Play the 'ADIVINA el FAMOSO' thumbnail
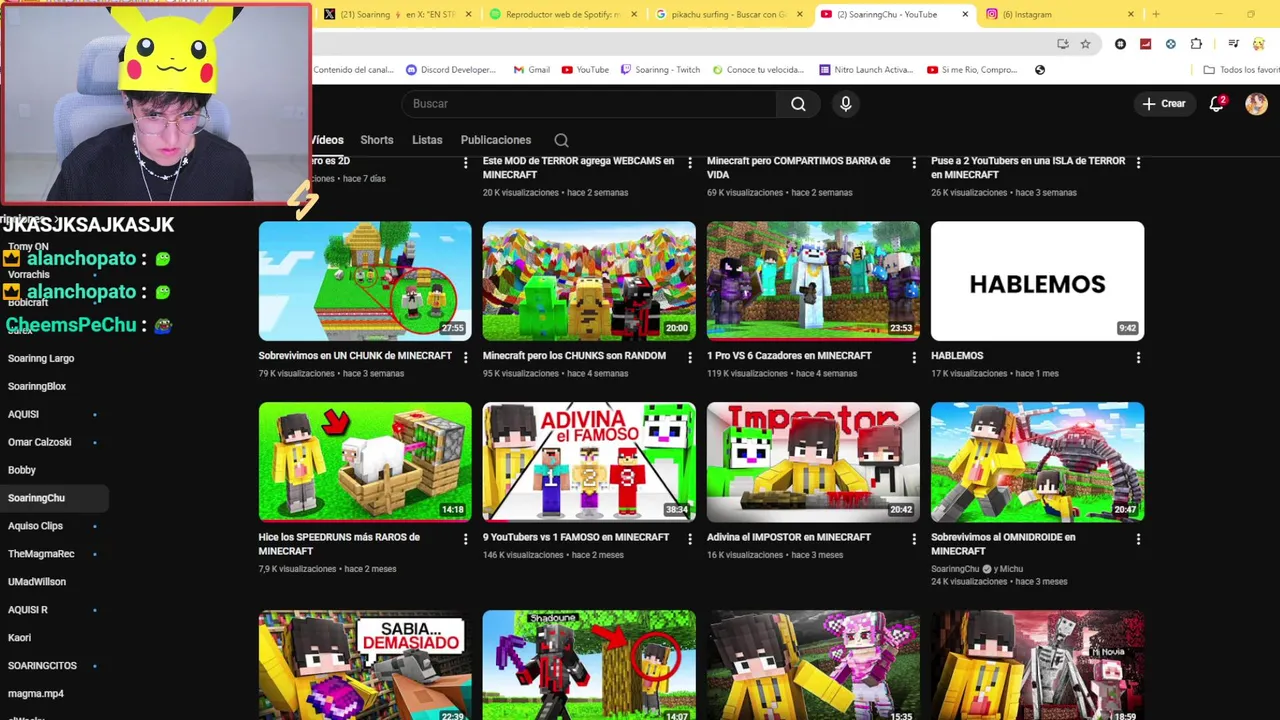Viewport: 1280px width, 720px height. [x=589, y=462]
